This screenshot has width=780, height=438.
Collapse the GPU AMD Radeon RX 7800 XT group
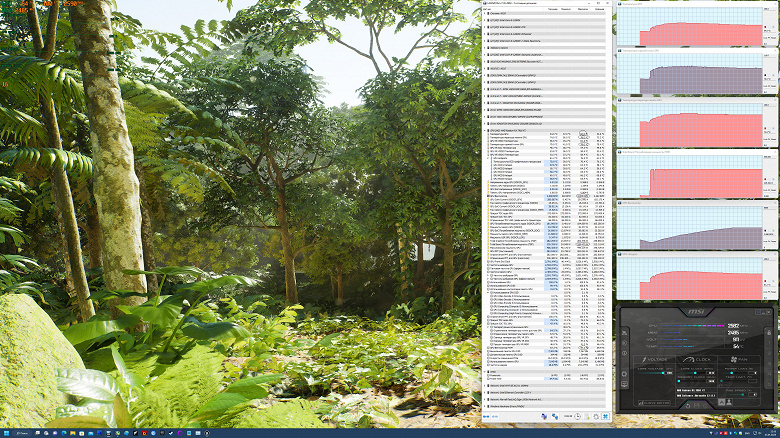(x=485, y=130)
